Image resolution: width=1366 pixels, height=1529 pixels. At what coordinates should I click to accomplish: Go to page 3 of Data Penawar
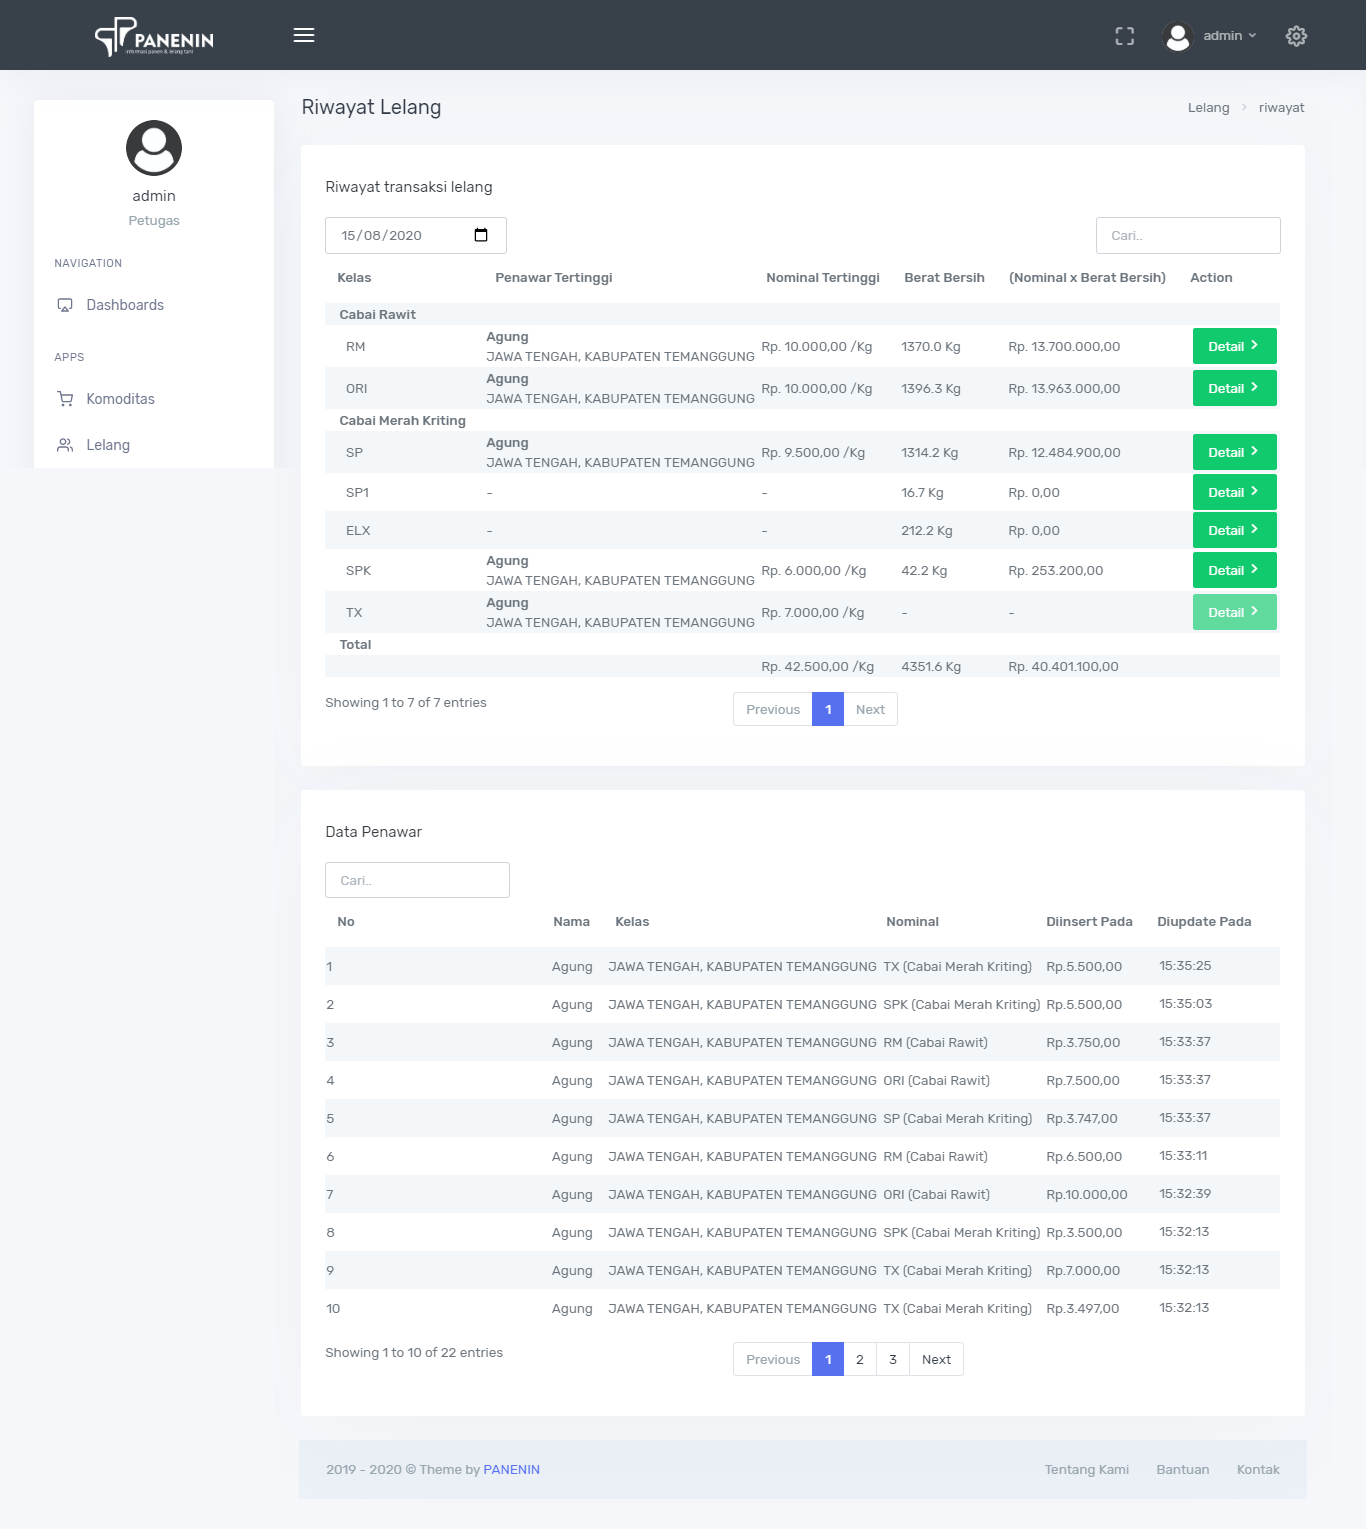(x=893, y=1359)
